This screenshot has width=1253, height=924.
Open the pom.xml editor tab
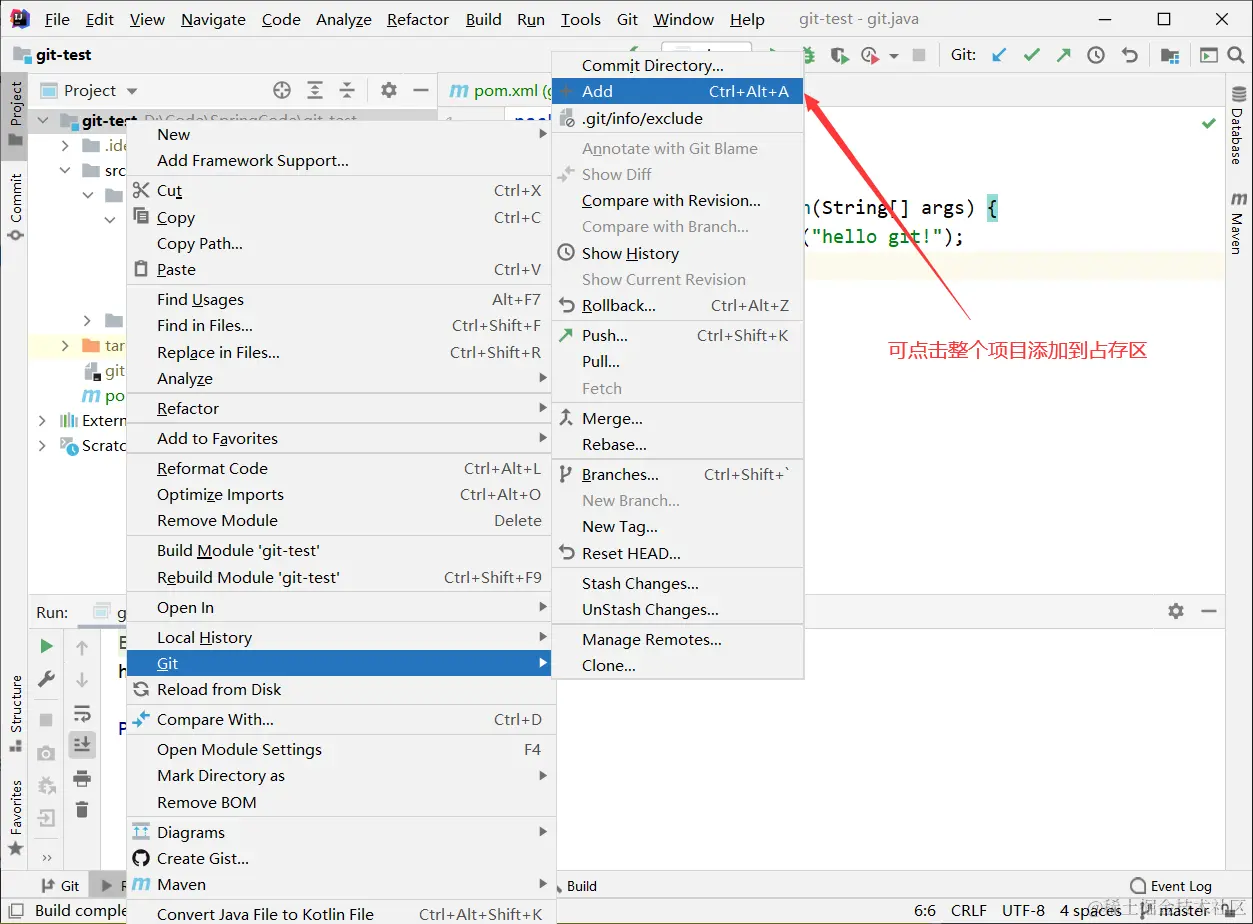point(495,90)
